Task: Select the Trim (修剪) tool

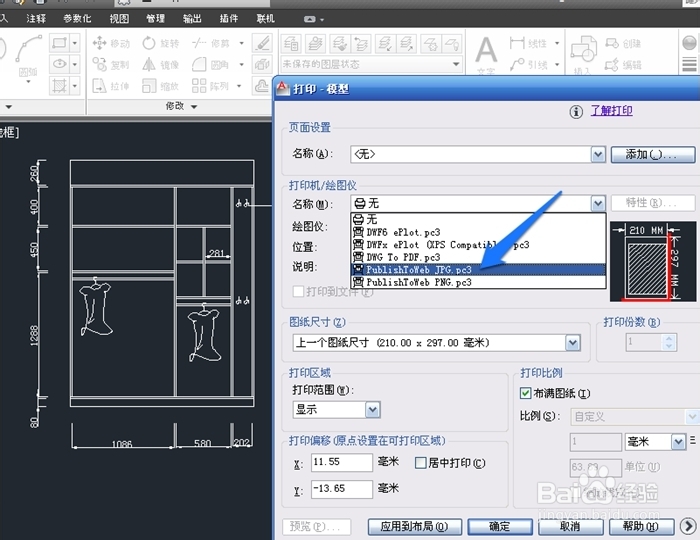Action: [211, 43]
